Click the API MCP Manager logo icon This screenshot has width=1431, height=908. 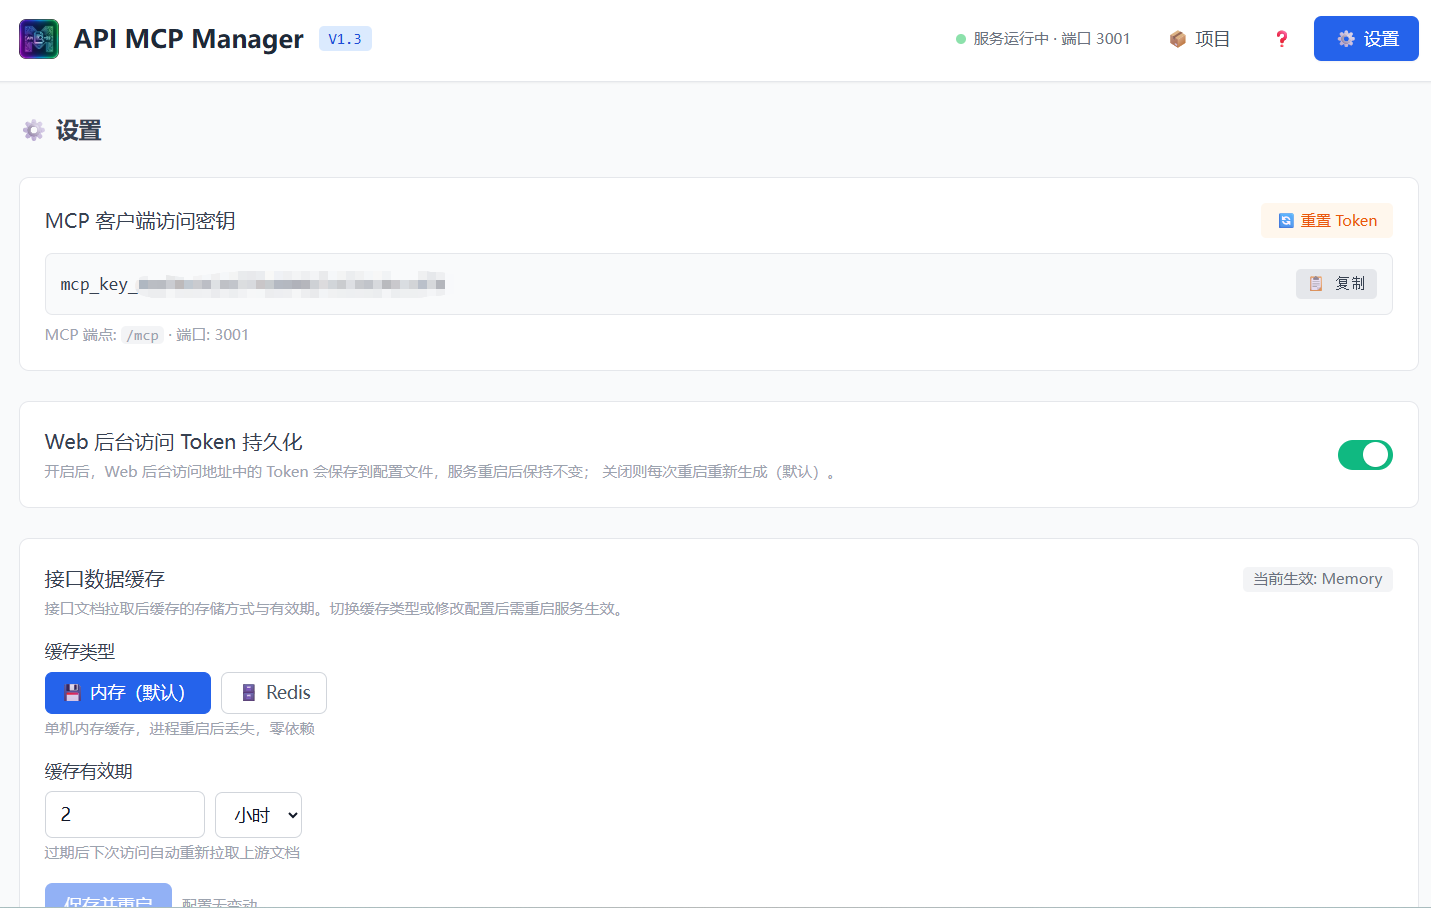(x=39, y=39)
